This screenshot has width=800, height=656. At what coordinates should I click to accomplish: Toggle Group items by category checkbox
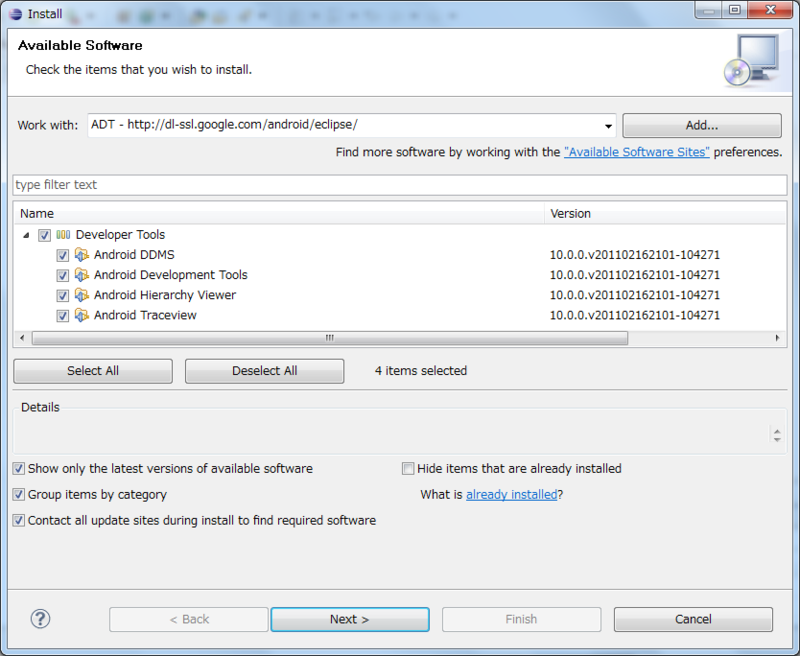(x=19, y=494)
